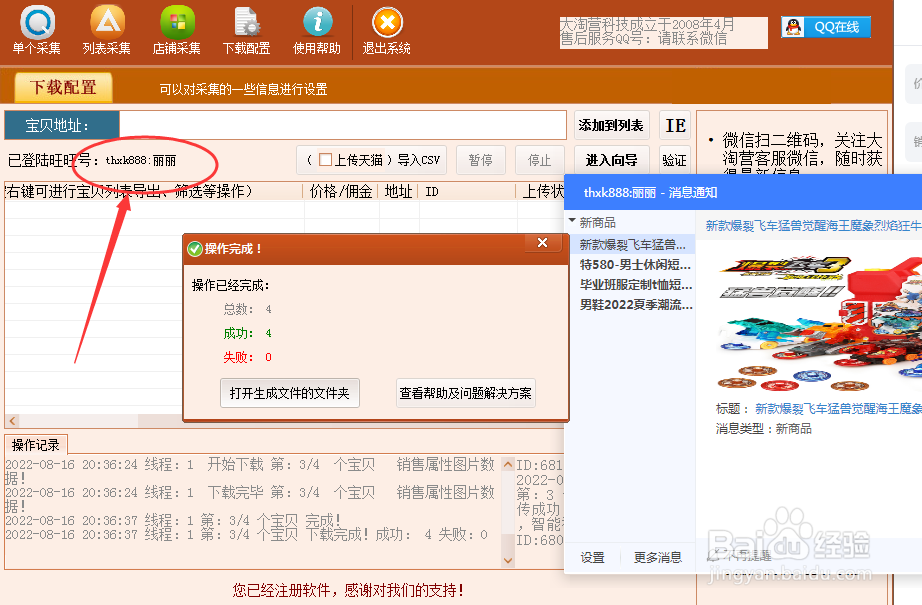Click the 宝贝地址 address input field
Screen dimensions: 922x605
tap(340, 125)
